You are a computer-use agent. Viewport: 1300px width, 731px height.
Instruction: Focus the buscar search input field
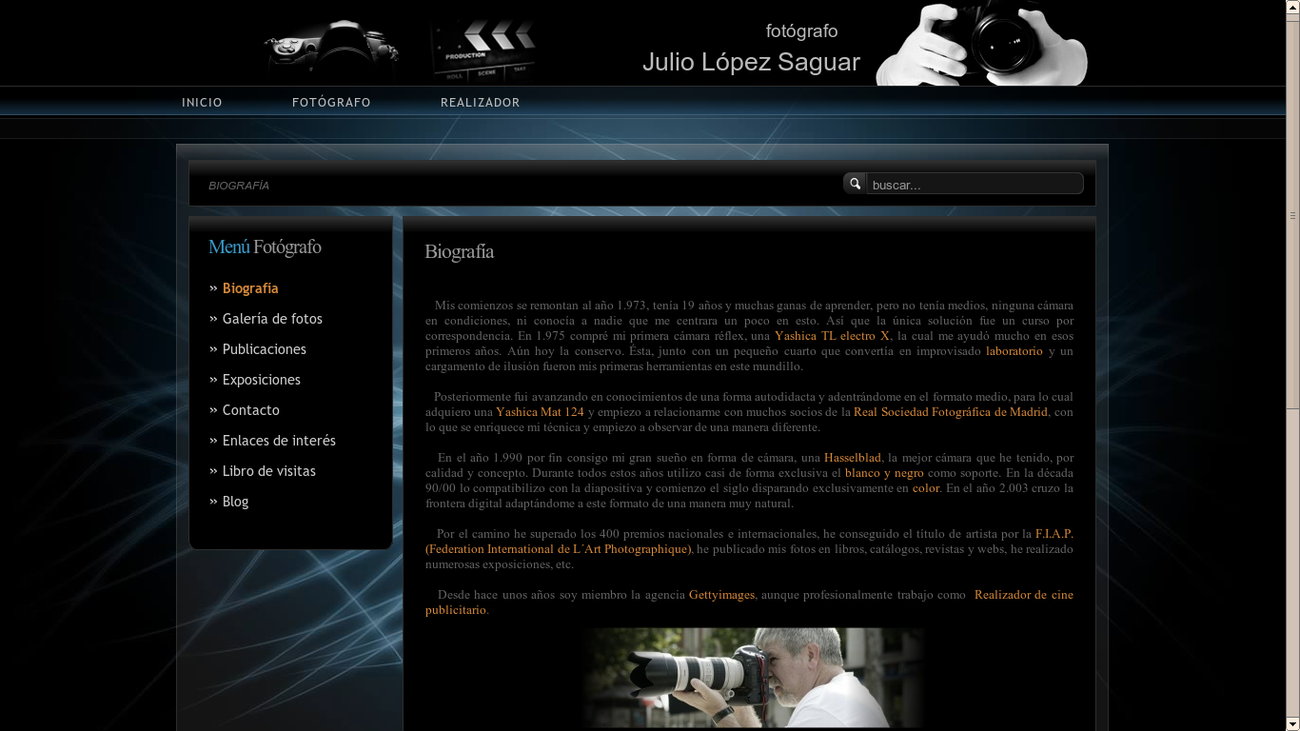973,184
